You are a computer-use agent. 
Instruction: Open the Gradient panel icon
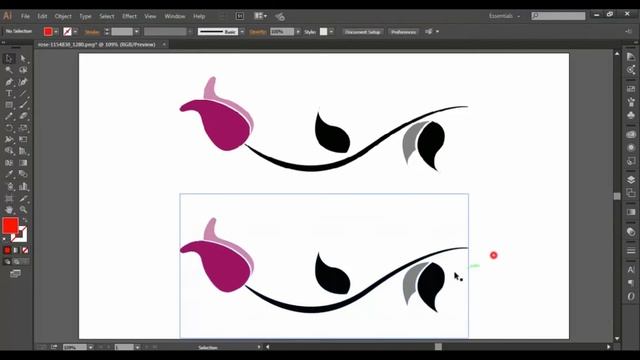(x=631, y=212)
